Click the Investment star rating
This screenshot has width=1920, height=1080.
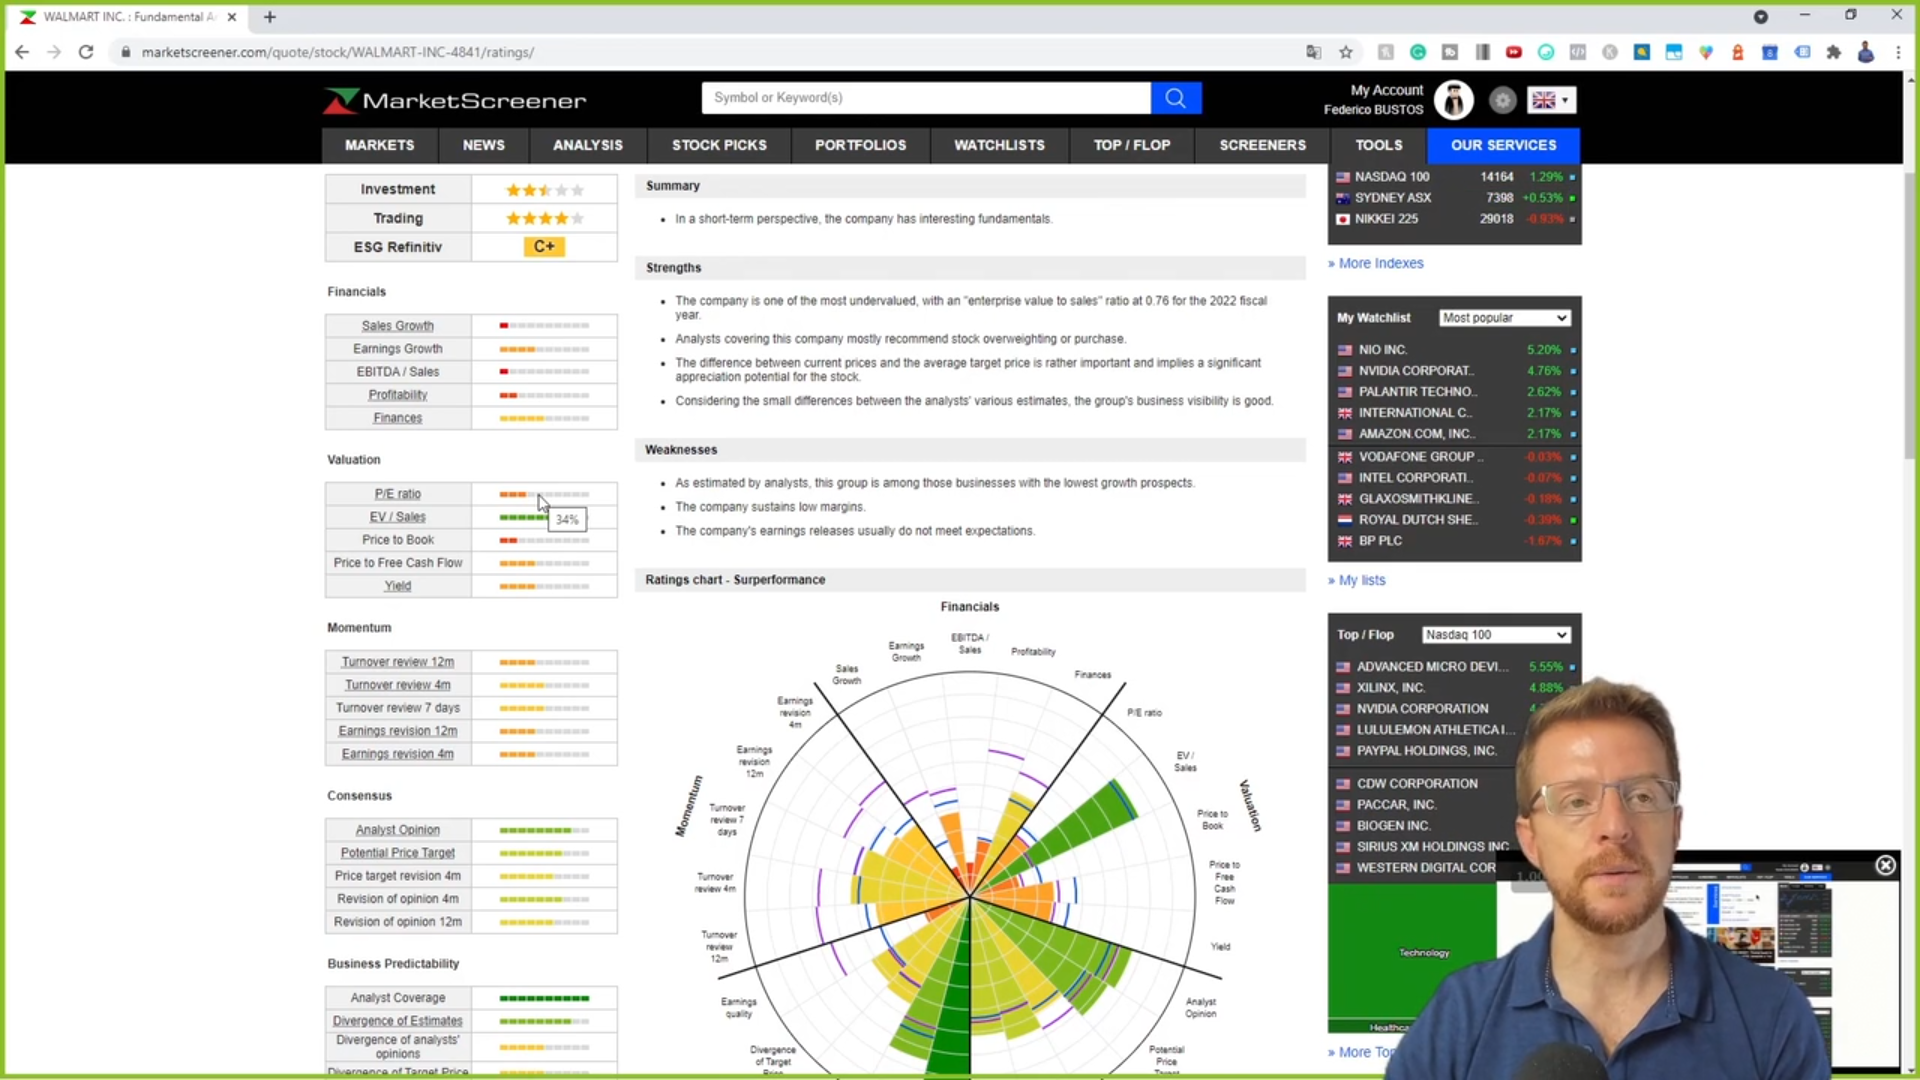[x=544, y=190]
